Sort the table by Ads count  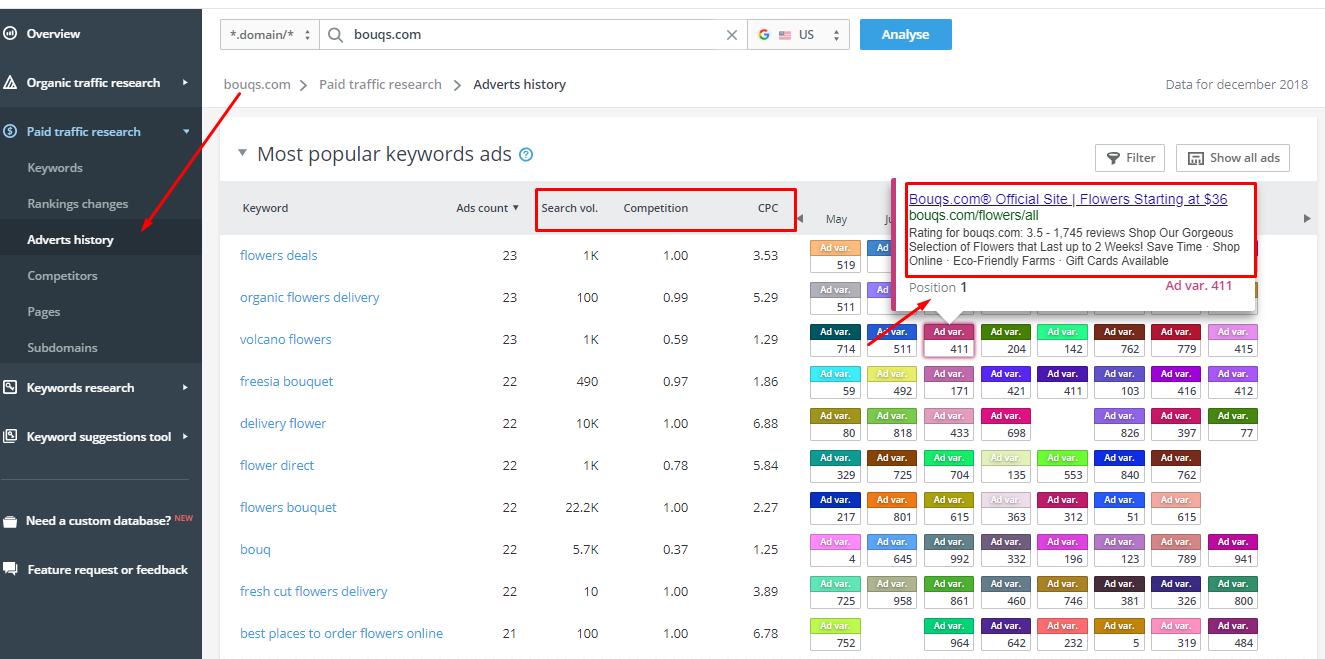click(487, 208)
